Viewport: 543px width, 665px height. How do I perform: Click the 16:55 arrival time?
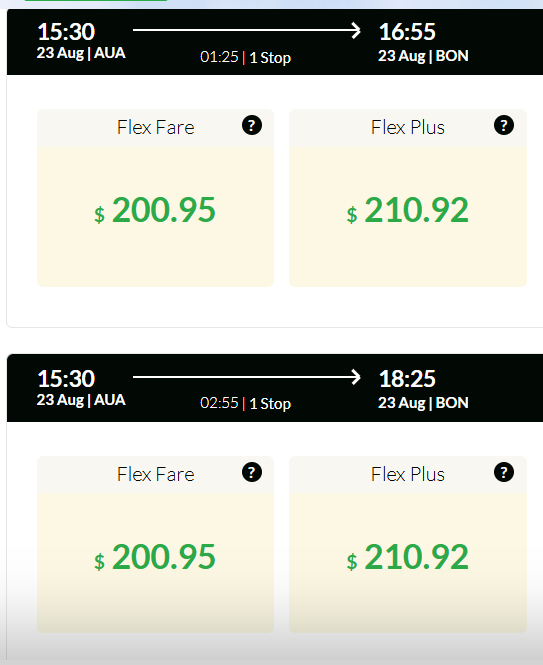[407, 32]
